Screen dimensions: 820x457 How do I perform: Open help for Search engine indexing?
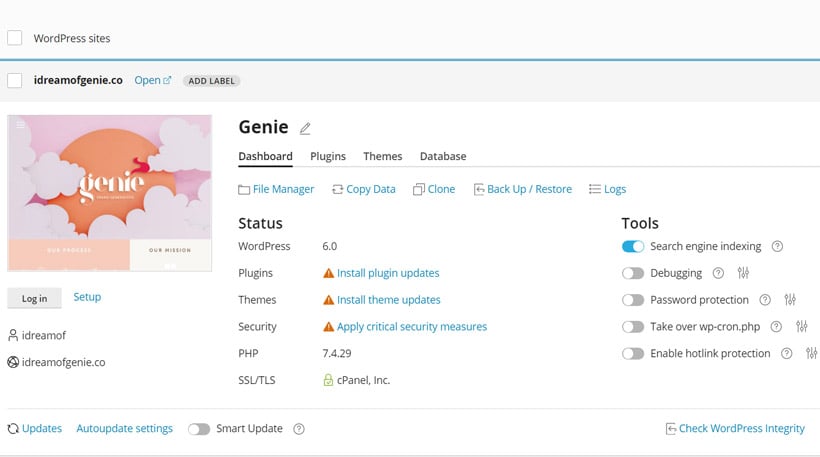(x=778, y=246)
